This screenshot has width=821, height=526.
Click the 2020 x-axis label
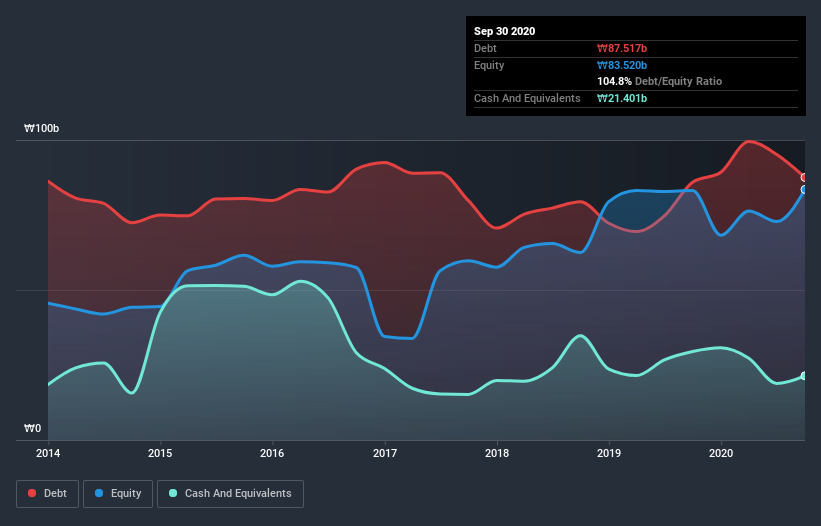(720, 453)
